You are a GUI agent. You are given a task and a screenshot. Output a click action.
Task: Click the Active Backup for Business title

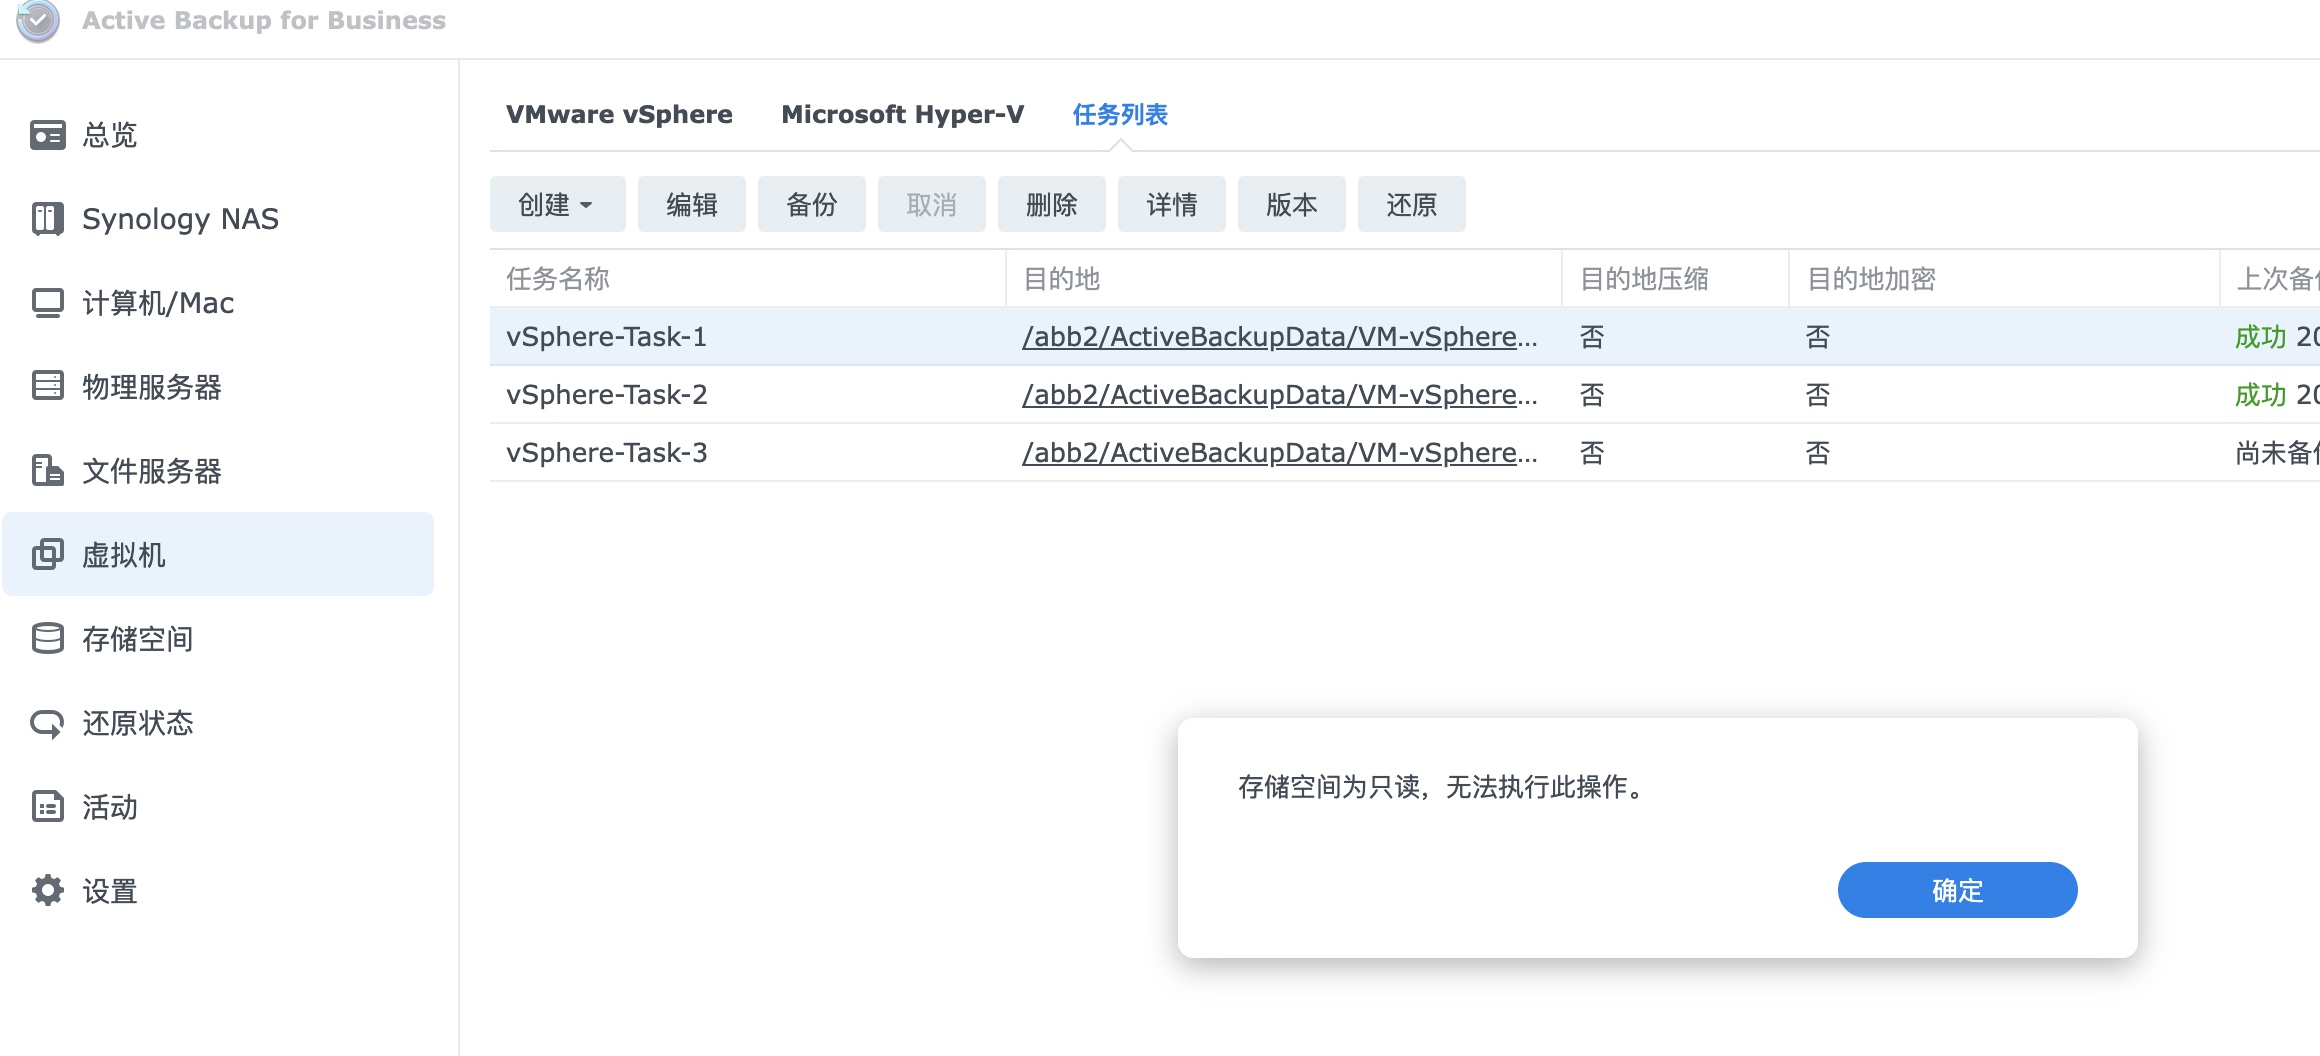click(264, 20)
